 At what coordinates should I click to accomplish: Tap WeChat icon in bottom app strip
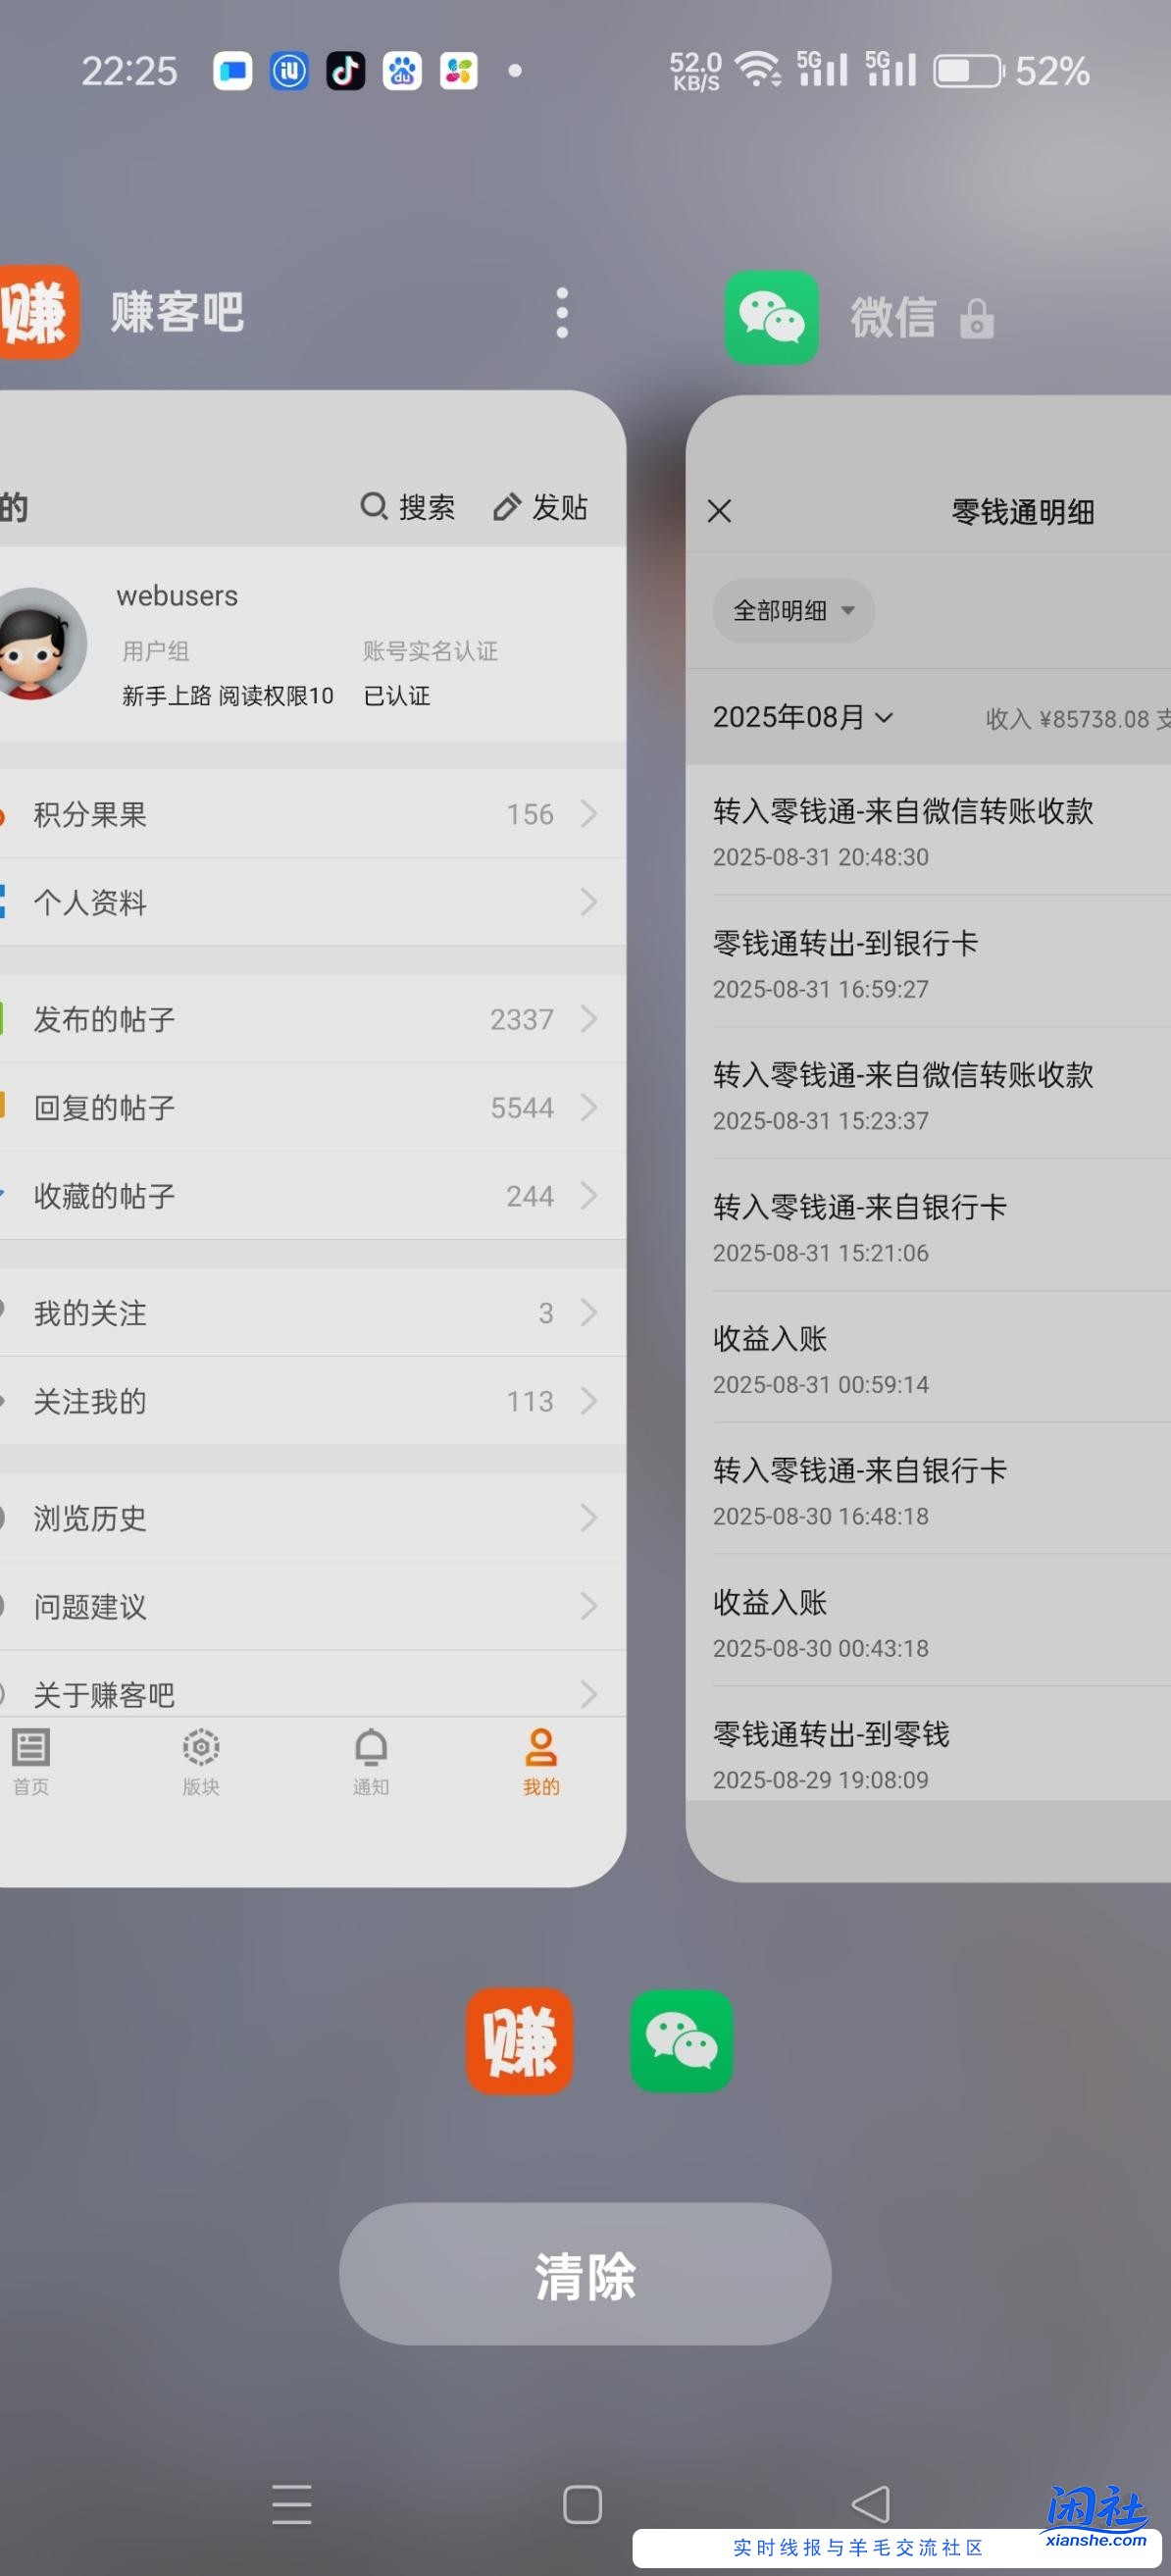point(682,2041)
